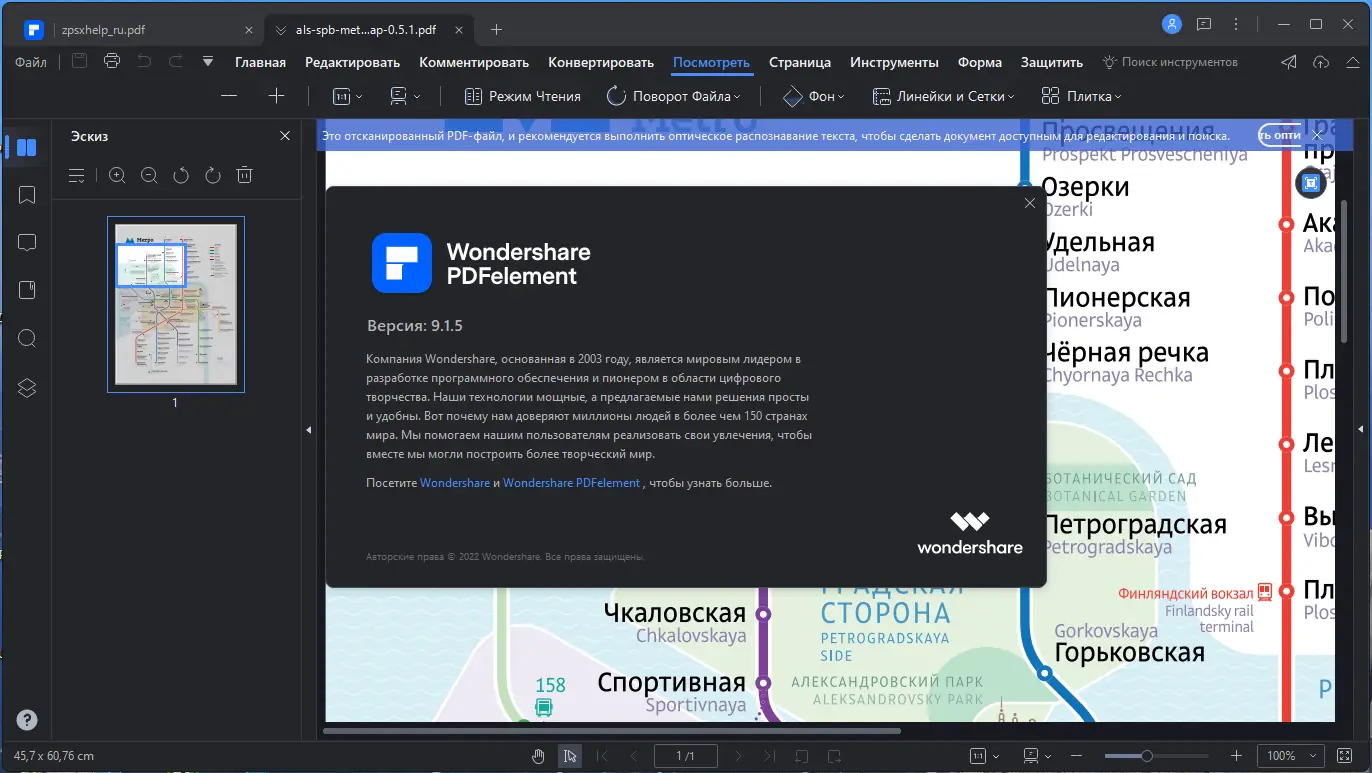The image size is (1372, 773).
Task: Rotate the thumbnail counterclockwise
Action: point(180,175)
